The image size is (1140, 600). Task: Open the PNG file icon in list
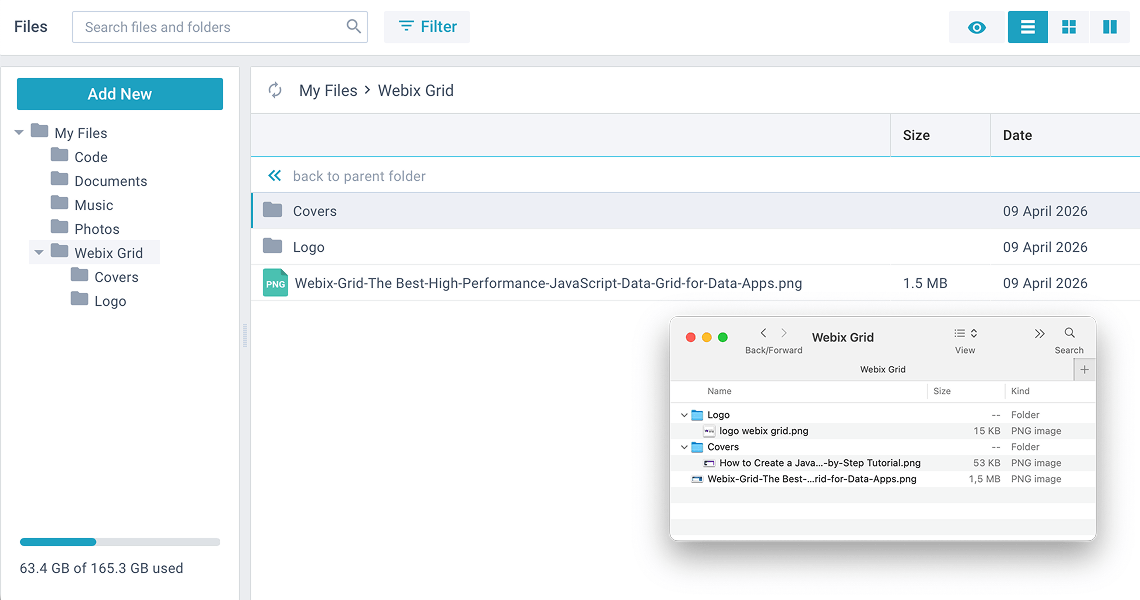point(275,283)
